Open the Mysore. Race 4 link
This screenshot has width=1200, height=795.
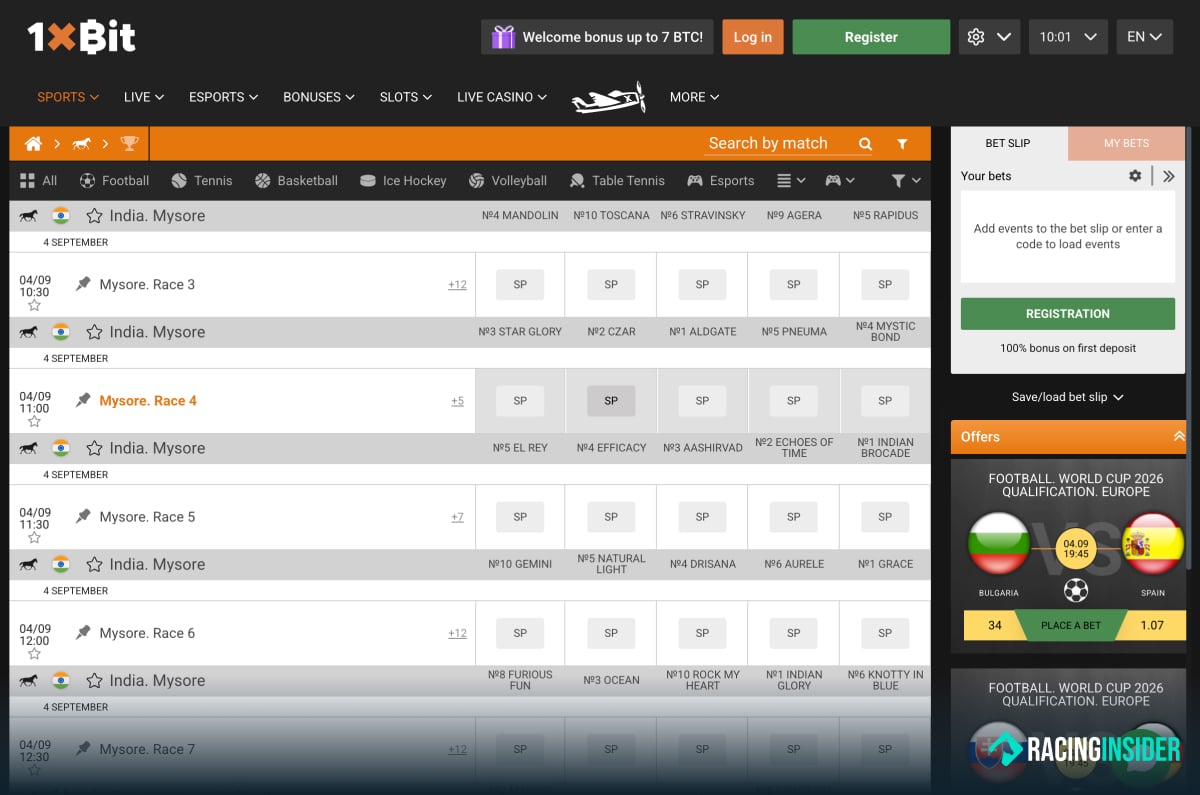148,400
